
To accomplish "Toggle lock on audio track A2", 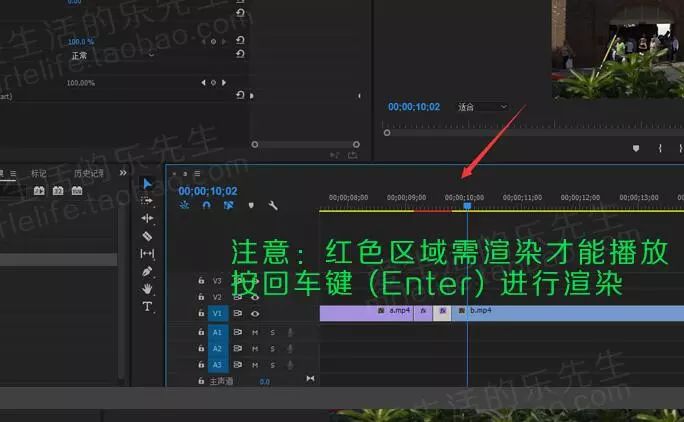I will [201, 348].
